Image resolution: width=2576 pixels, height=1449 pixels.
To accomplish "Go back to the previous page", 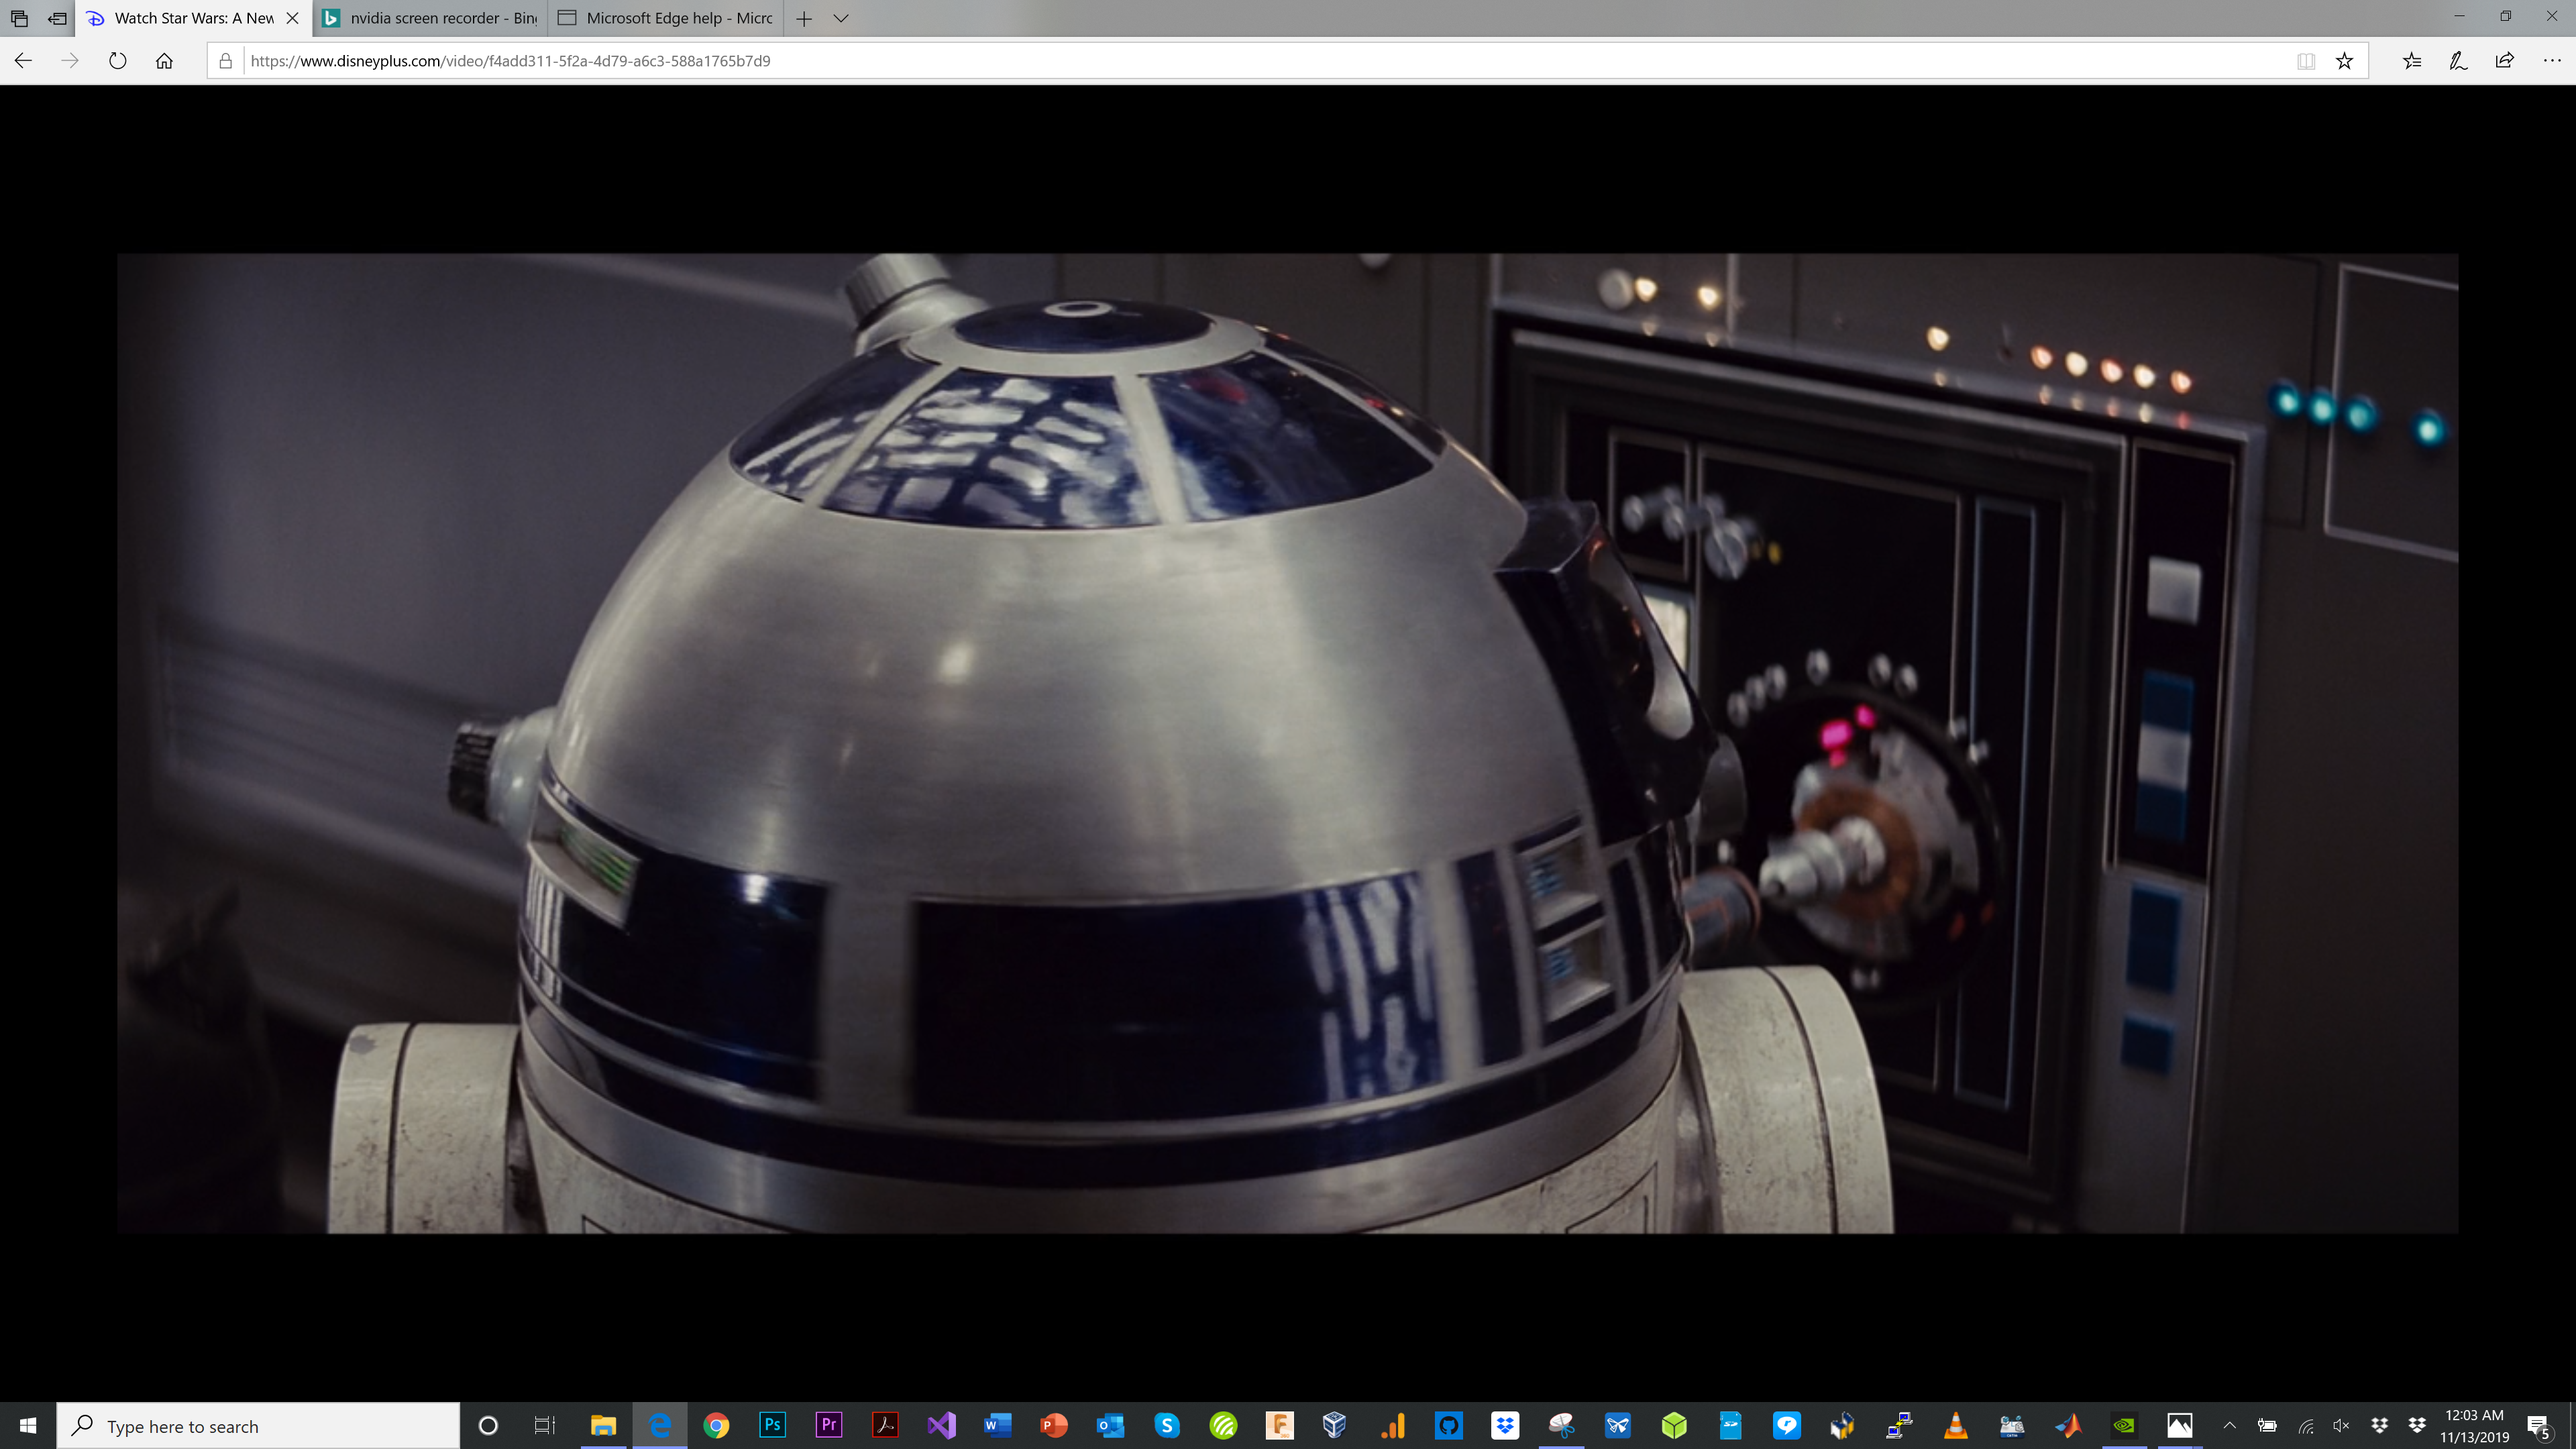I will [23, 61].
